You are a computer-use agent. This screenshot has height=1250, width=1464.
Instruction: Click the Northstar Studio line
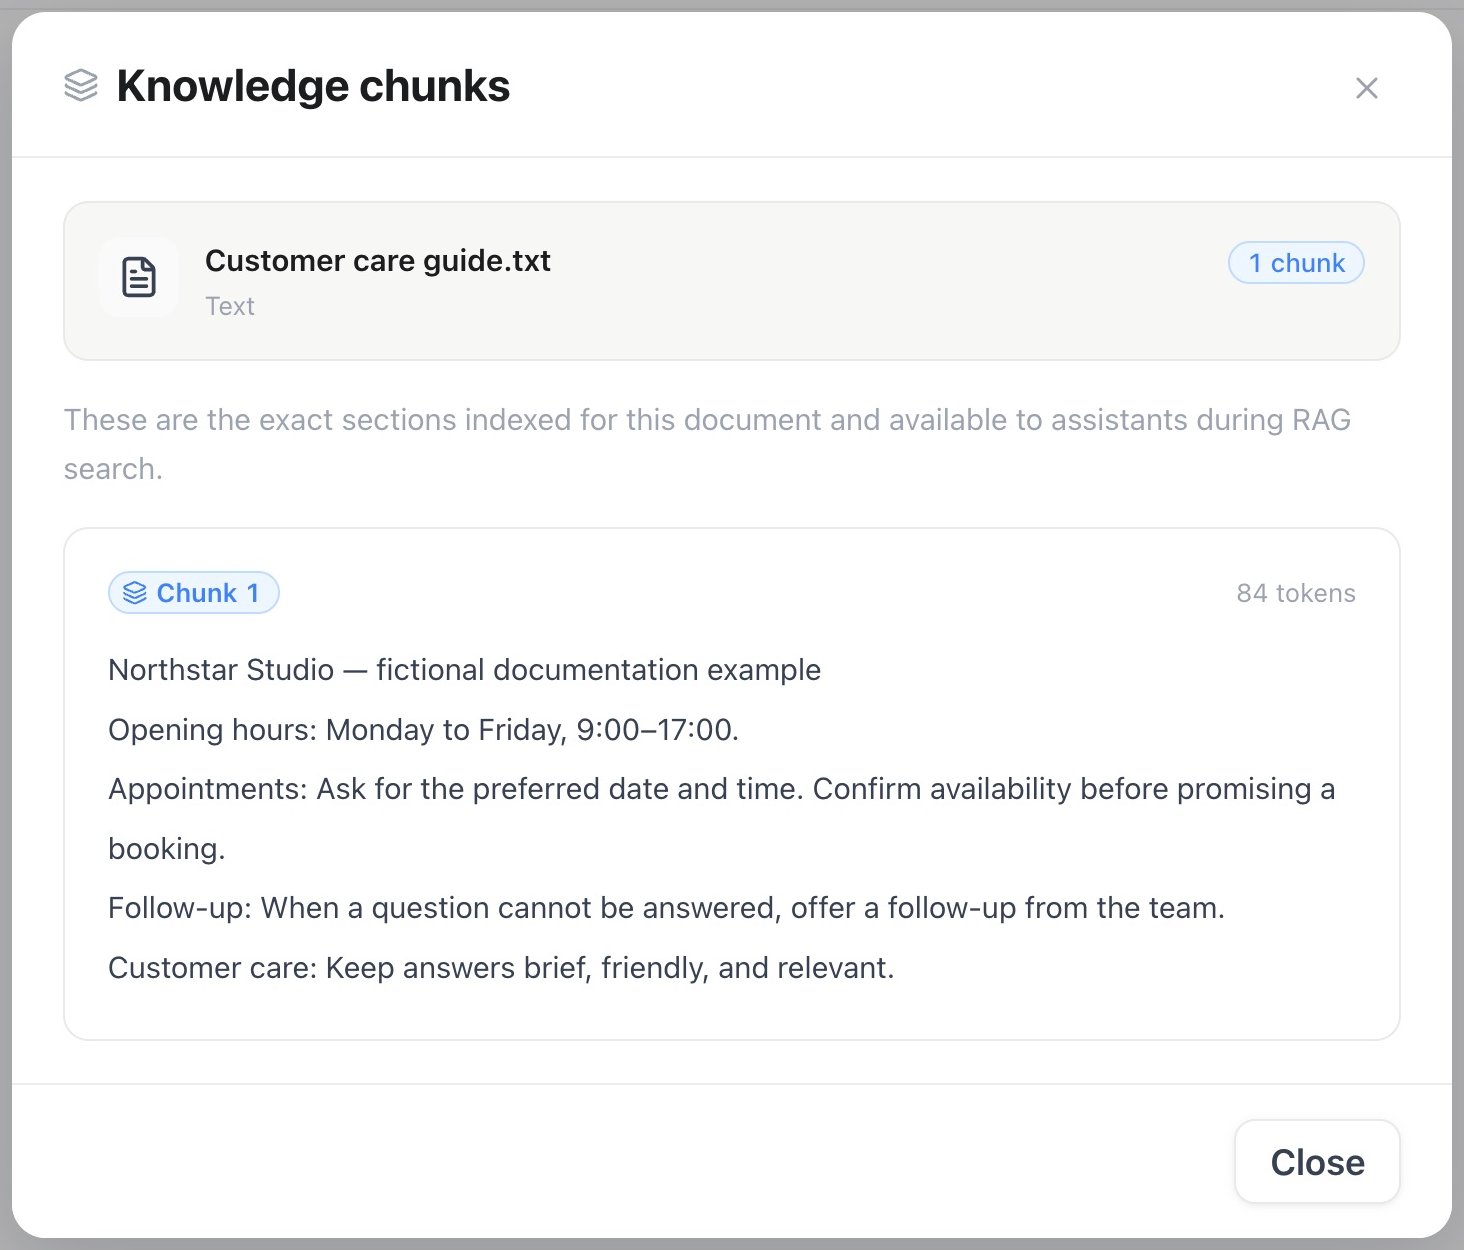pyautogui.click(x=464, y=670)
